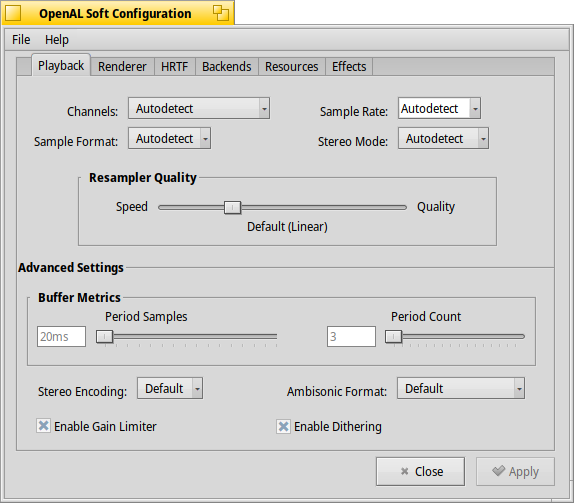Open the Stereo Encoding dropdown

(170, 388)
